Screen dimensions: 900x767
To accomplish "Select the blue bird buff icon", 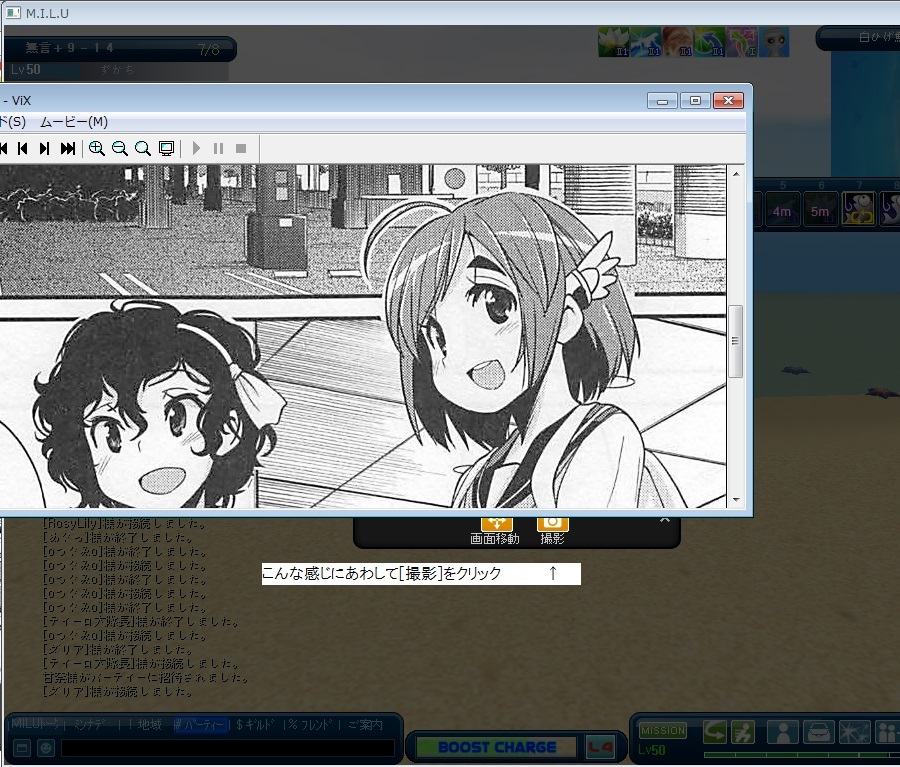I will [x=646, y=41].
